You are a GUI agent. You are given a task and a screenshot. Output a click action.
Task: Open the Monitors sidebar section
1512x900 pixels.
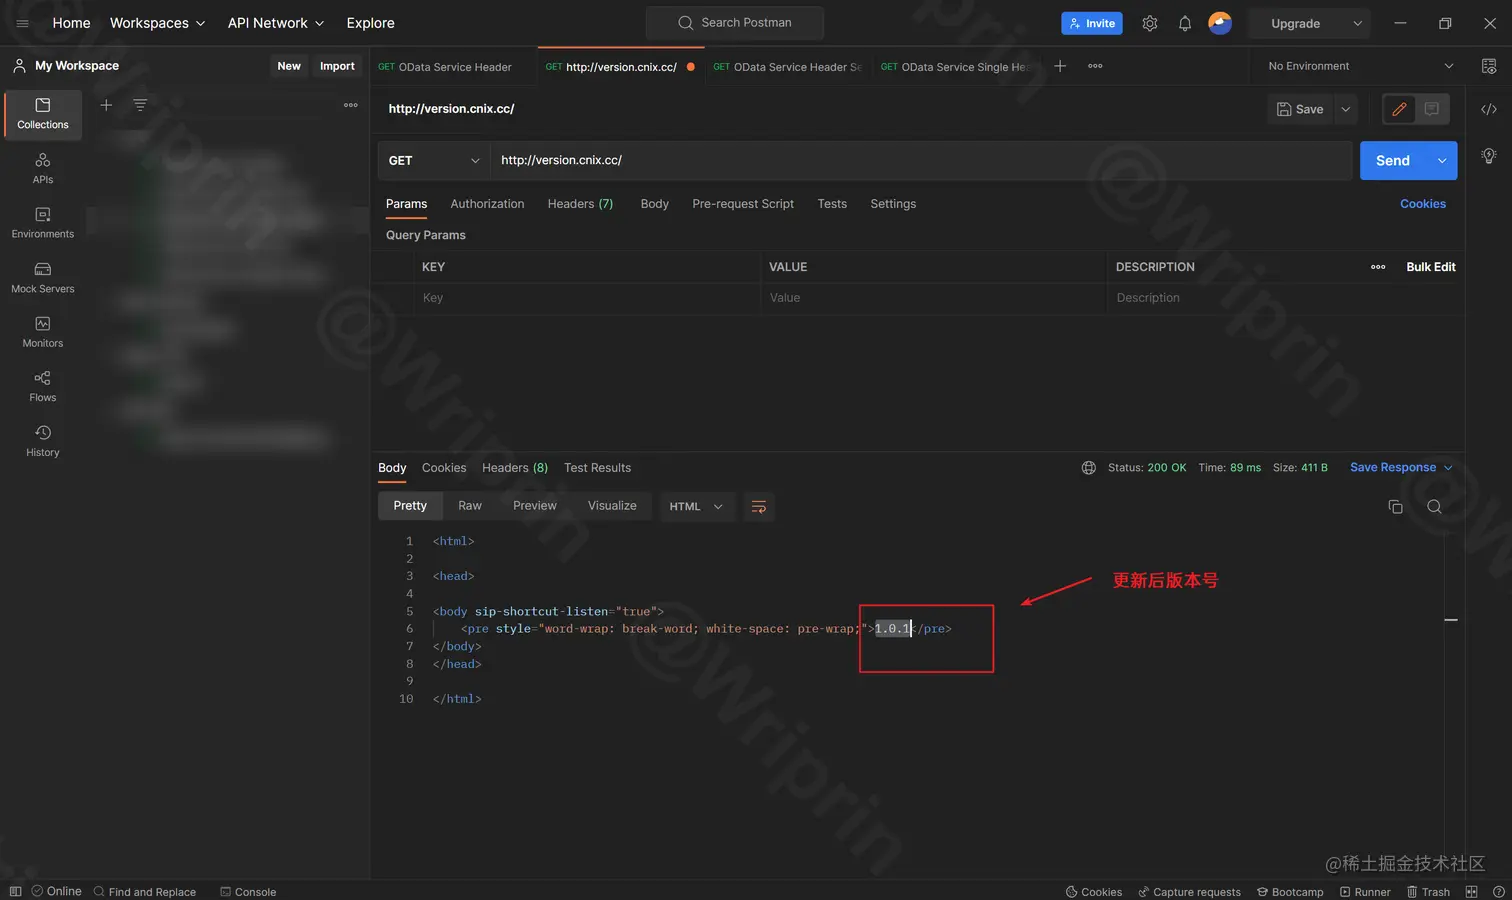[x=43, y=332]
